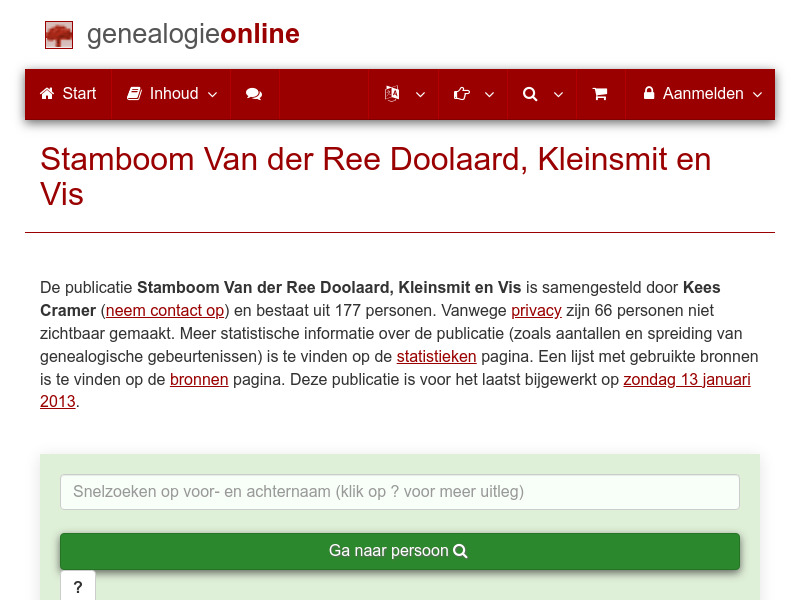Viewport: 800px width, 600px height.
Task: Open the dropdown next to the map icon
Action: (420, 95)
